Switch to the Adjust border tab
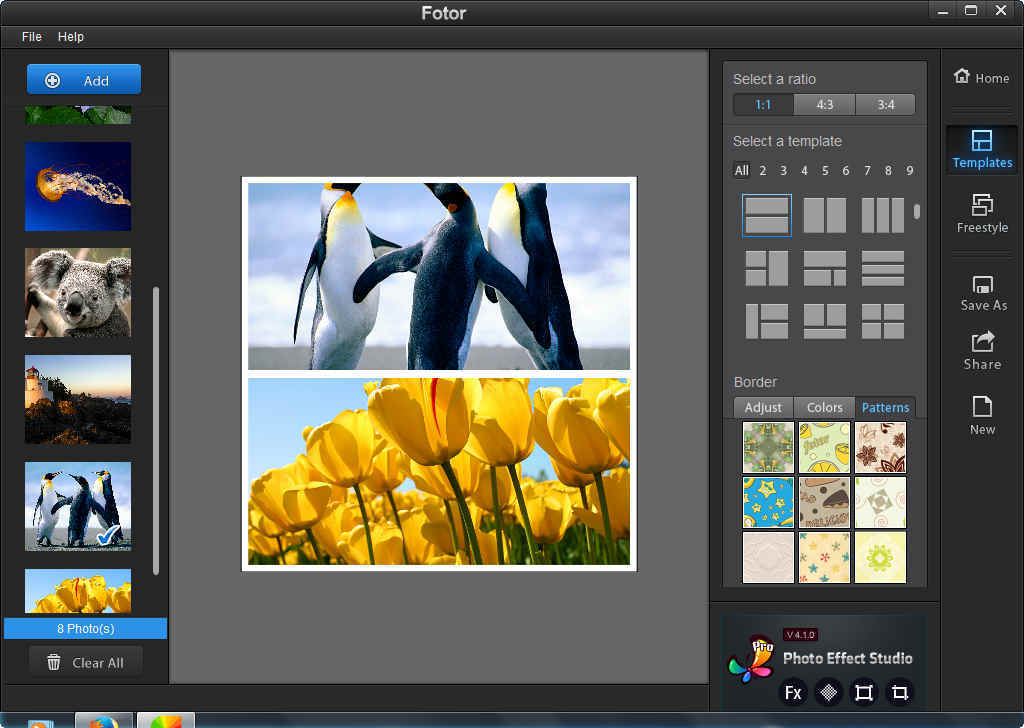The image size is (1024, 728). point(763,407)
